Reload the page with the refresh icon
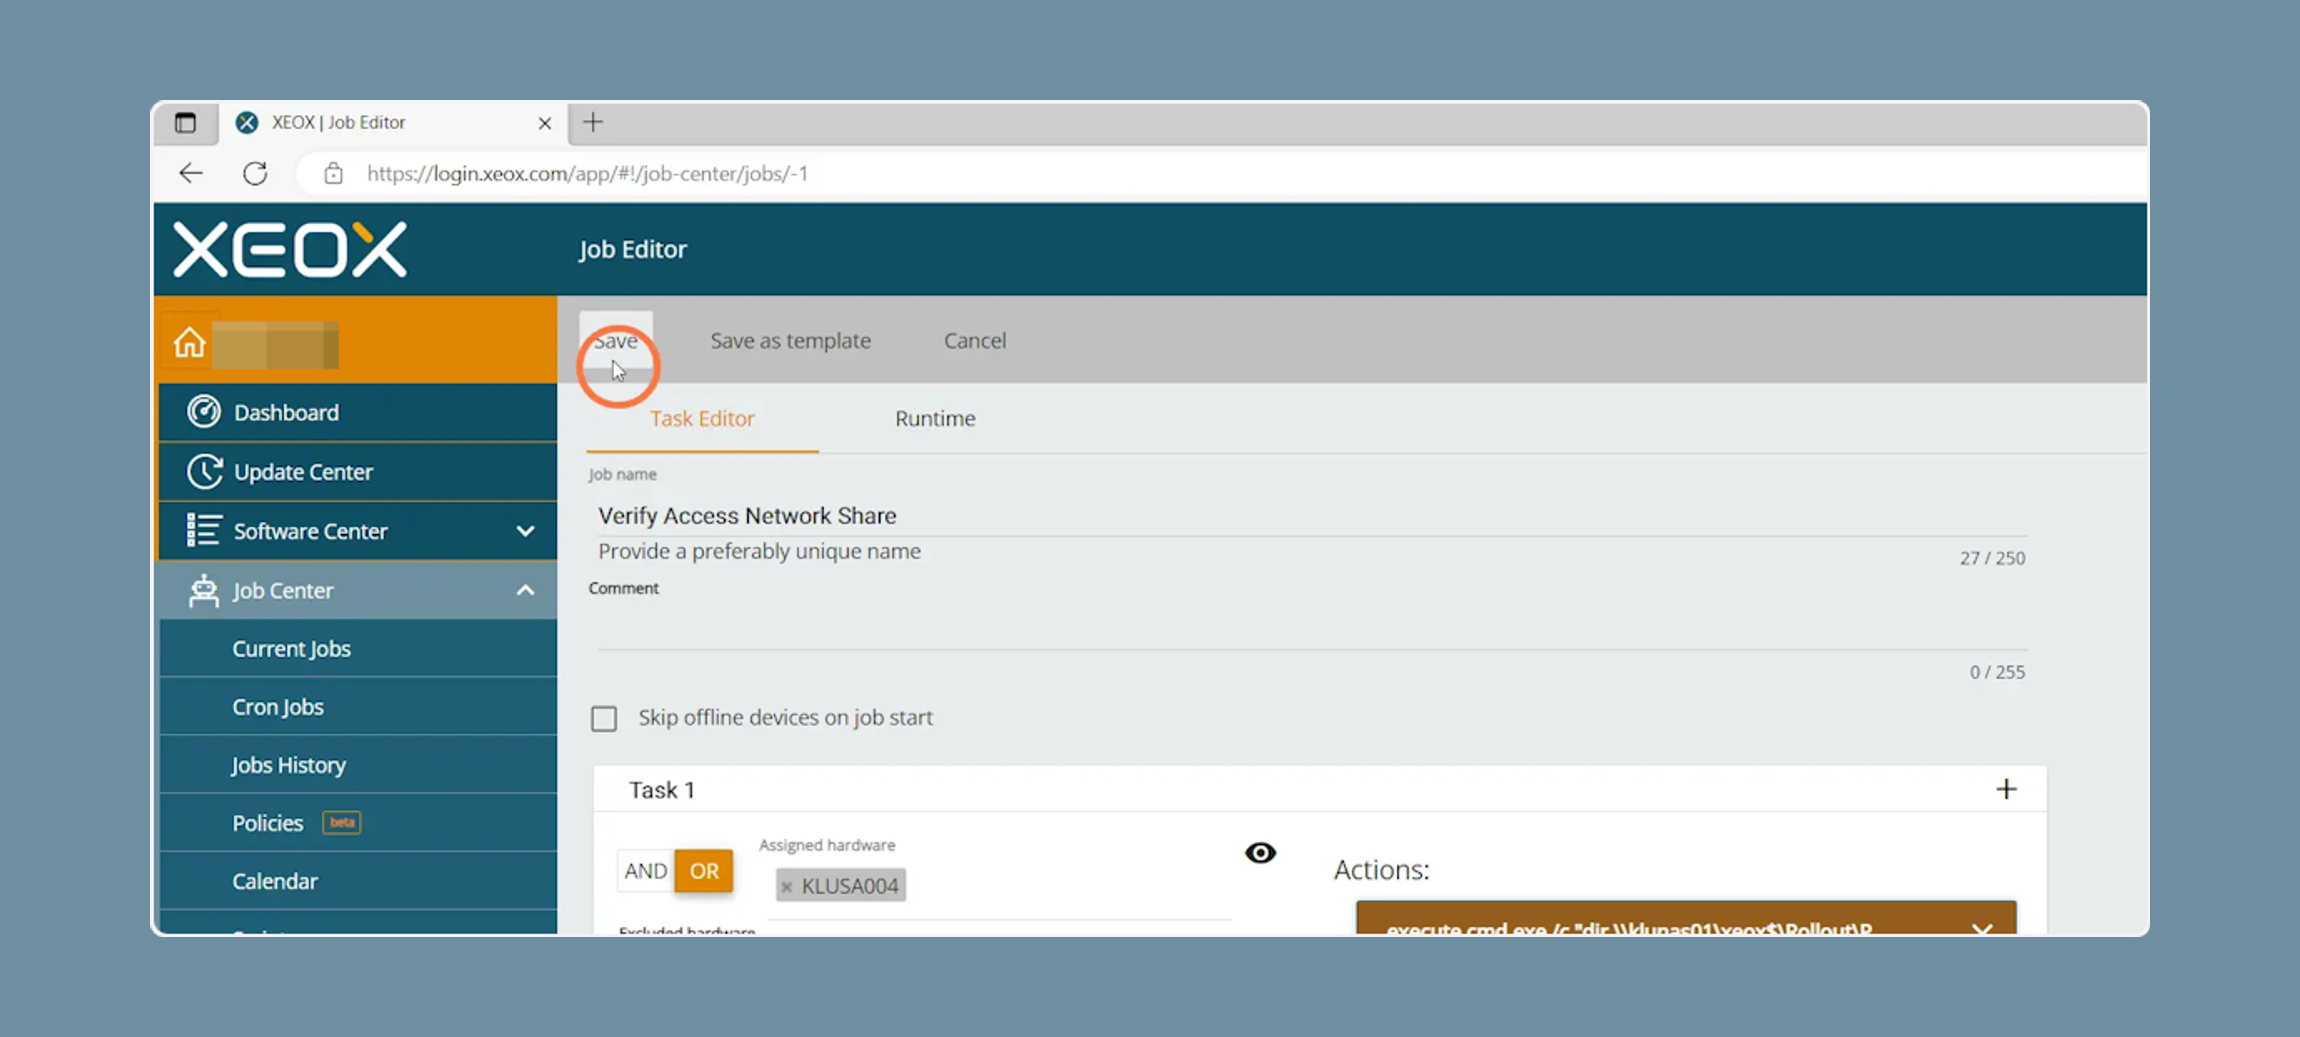Screen dimensions: 2300x1037 255,173
